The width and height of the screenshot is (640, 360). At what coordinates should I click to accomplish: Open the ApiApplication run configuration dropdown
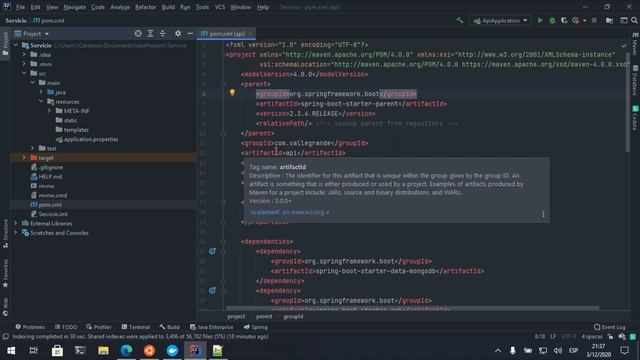[500, 20]
